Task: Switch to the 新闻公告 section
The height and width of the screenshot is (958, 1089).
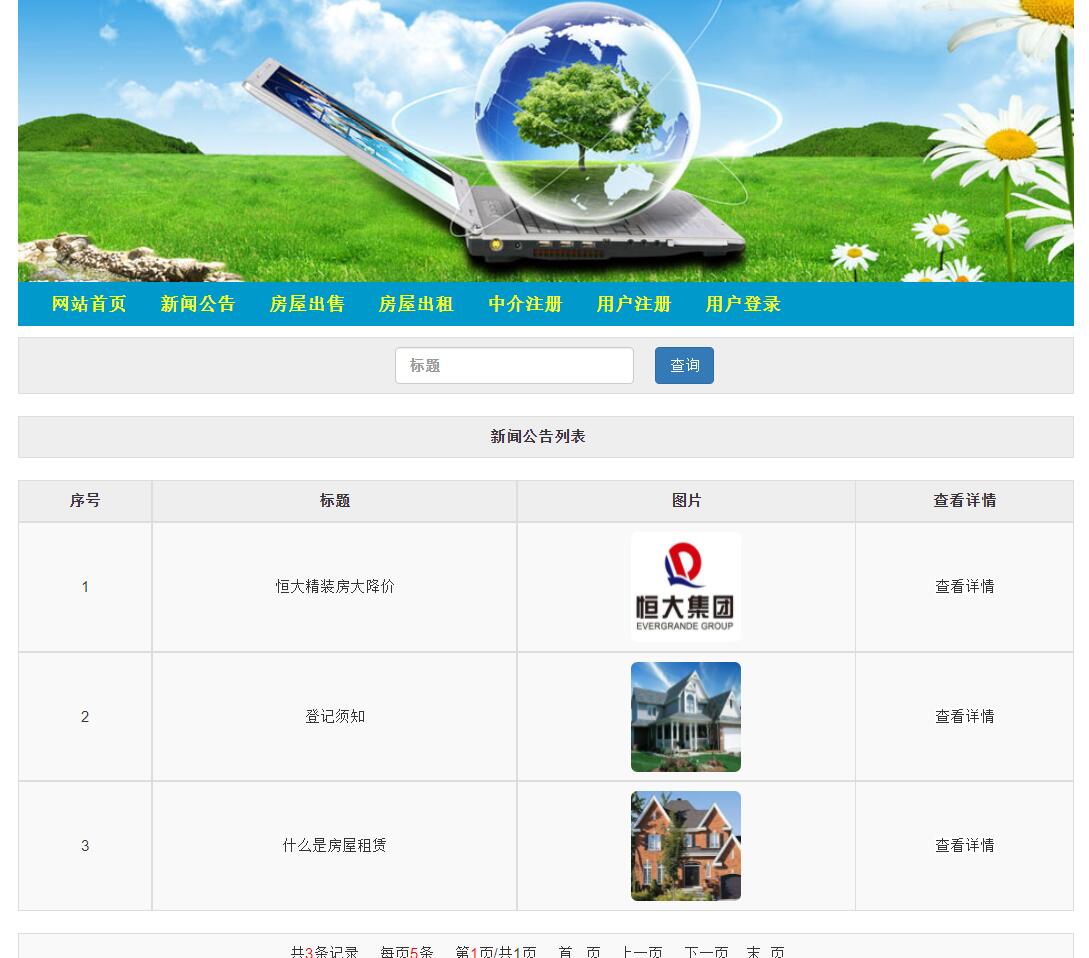Action: (x=198, y=304)
